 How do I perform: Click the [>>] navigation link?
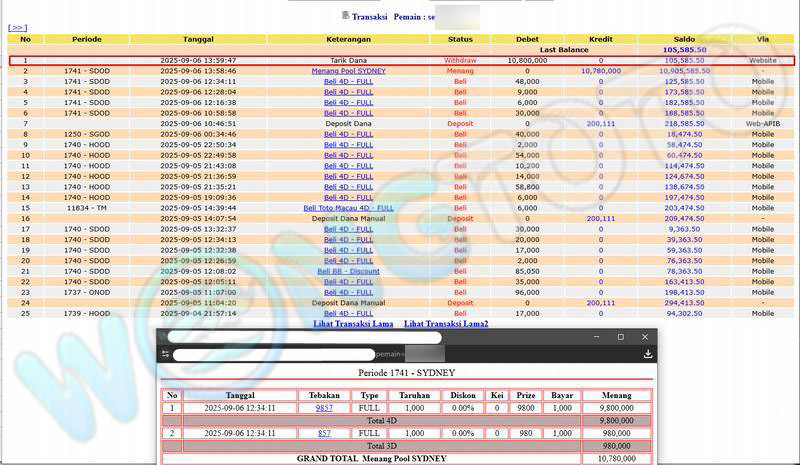click(x=17, y=28)
